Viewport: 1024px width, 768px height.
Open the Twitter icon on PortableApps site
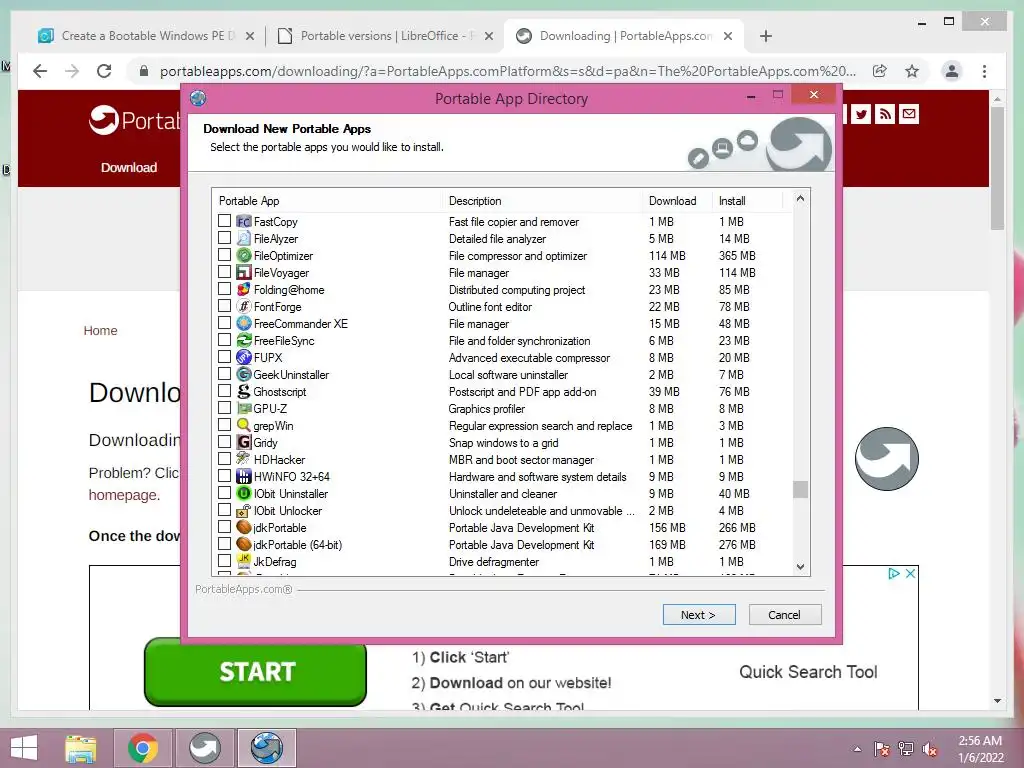pos(861,114)
